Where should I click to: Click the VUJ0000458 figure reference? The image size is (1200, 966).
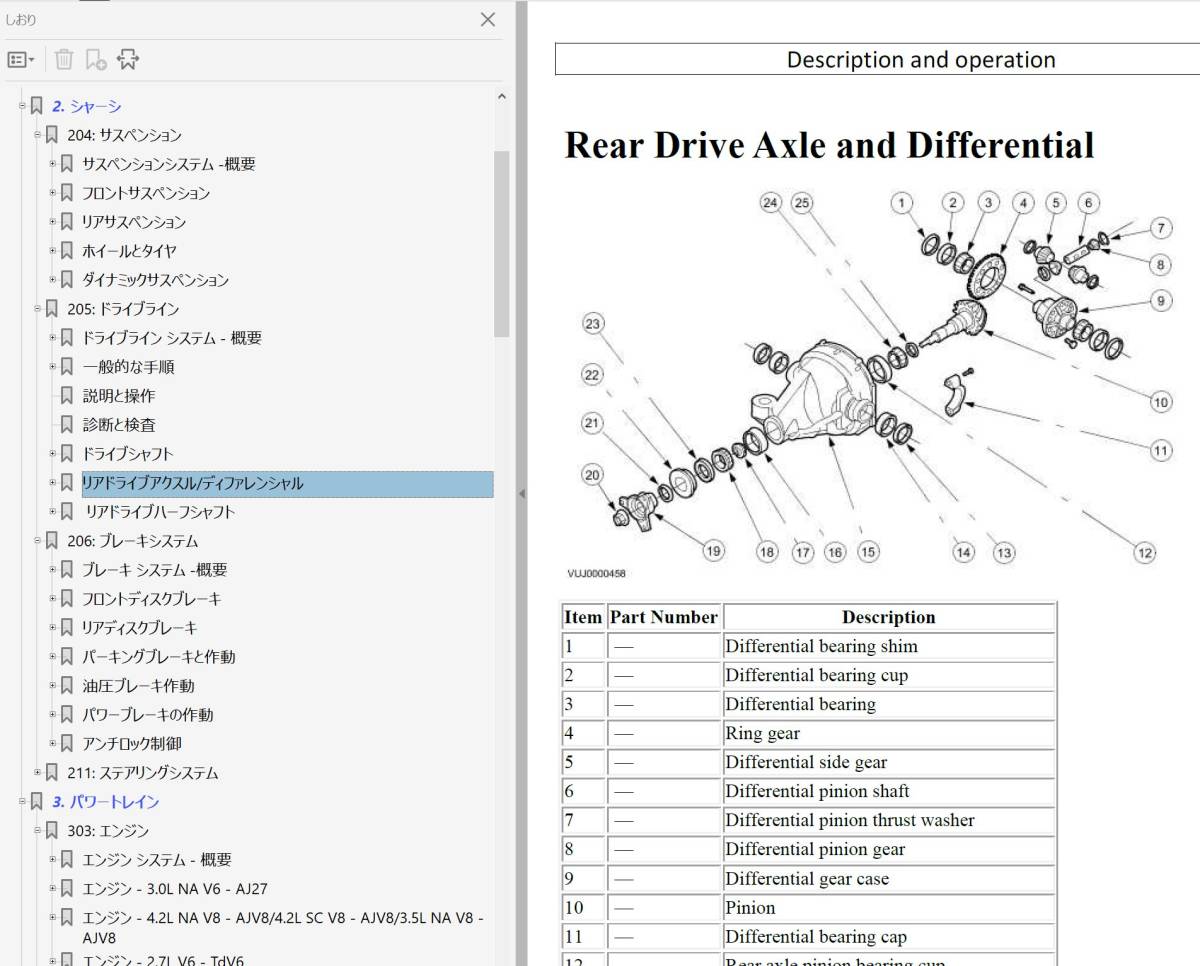pyautogui.click(x=598, y=574)
